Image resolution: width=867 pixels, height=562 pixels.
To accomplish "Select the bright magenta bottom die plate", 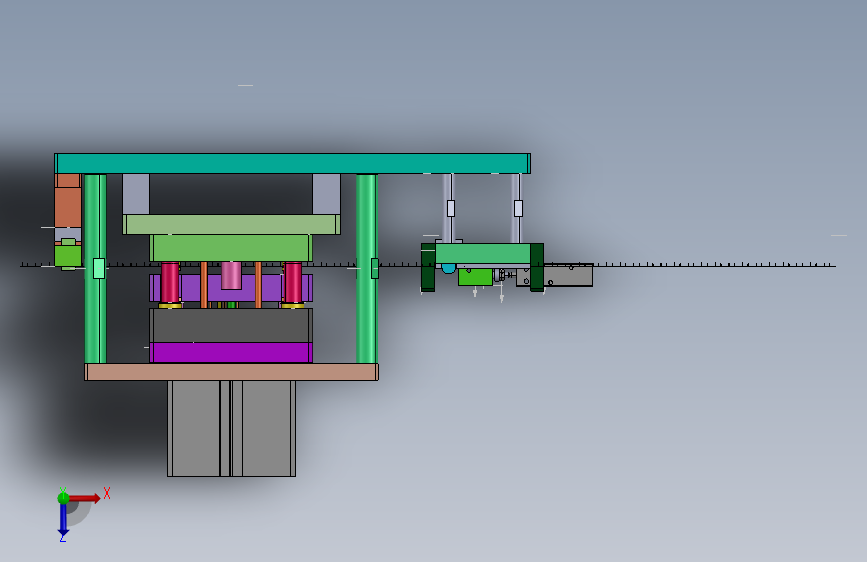I will (x=231, y=352).
